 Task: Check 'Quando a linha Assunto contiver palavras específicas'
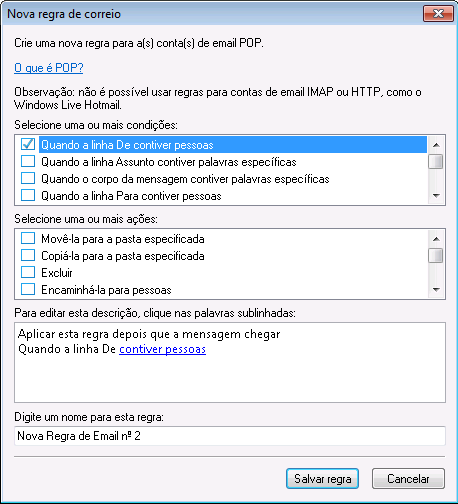(x=28, y=162)
